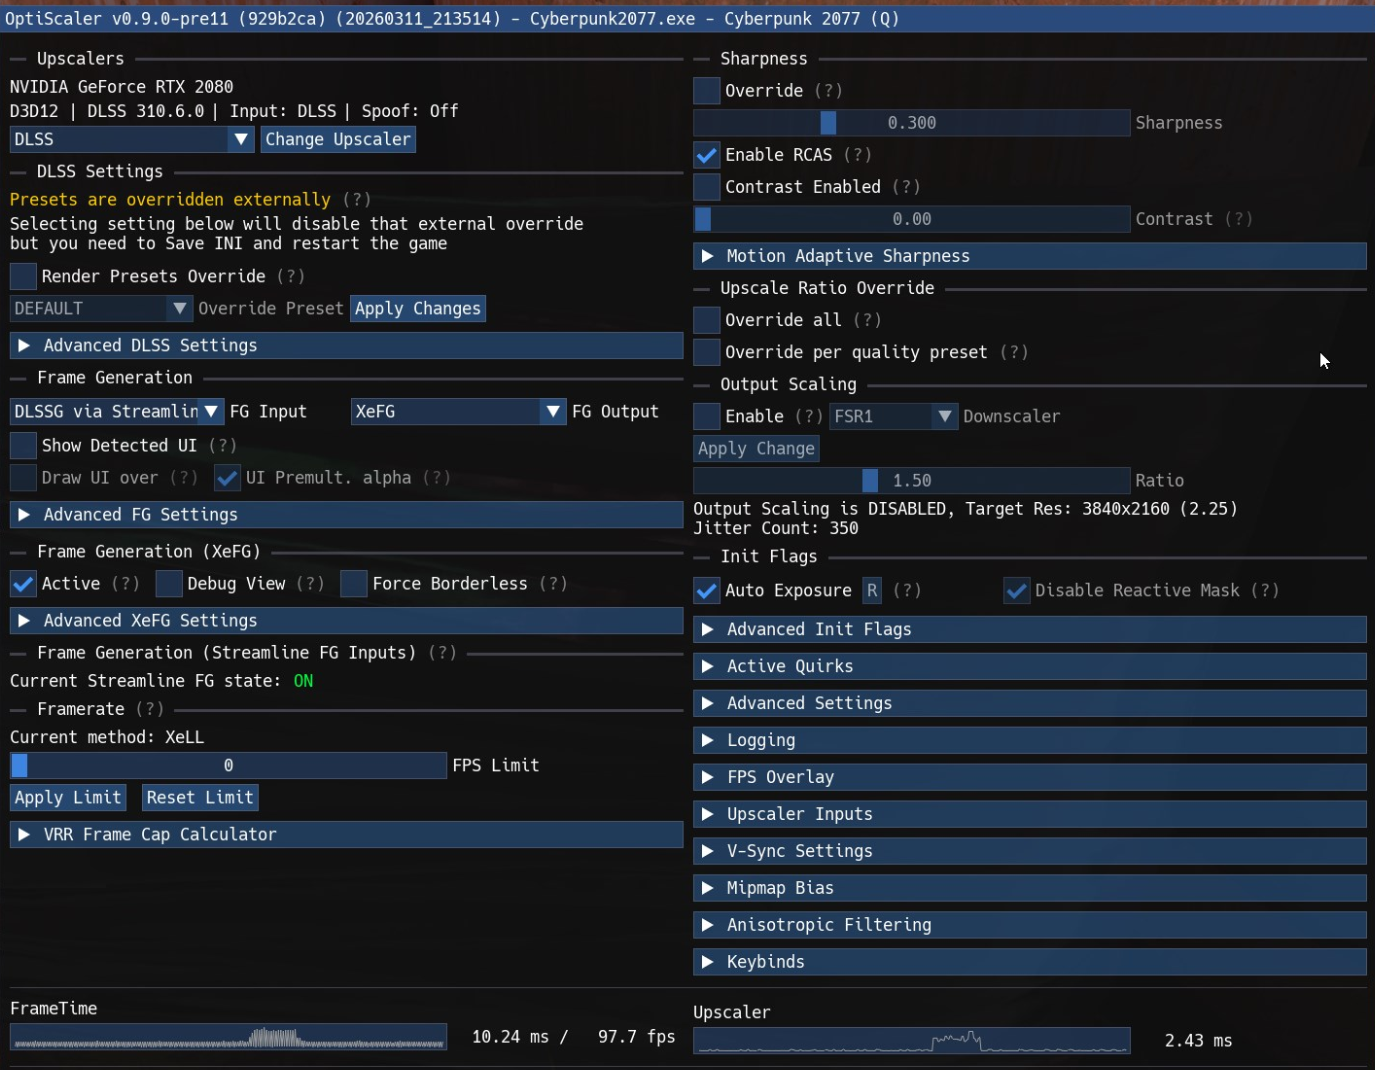Click the '2.43 ms' upscaler time

1198,1041
